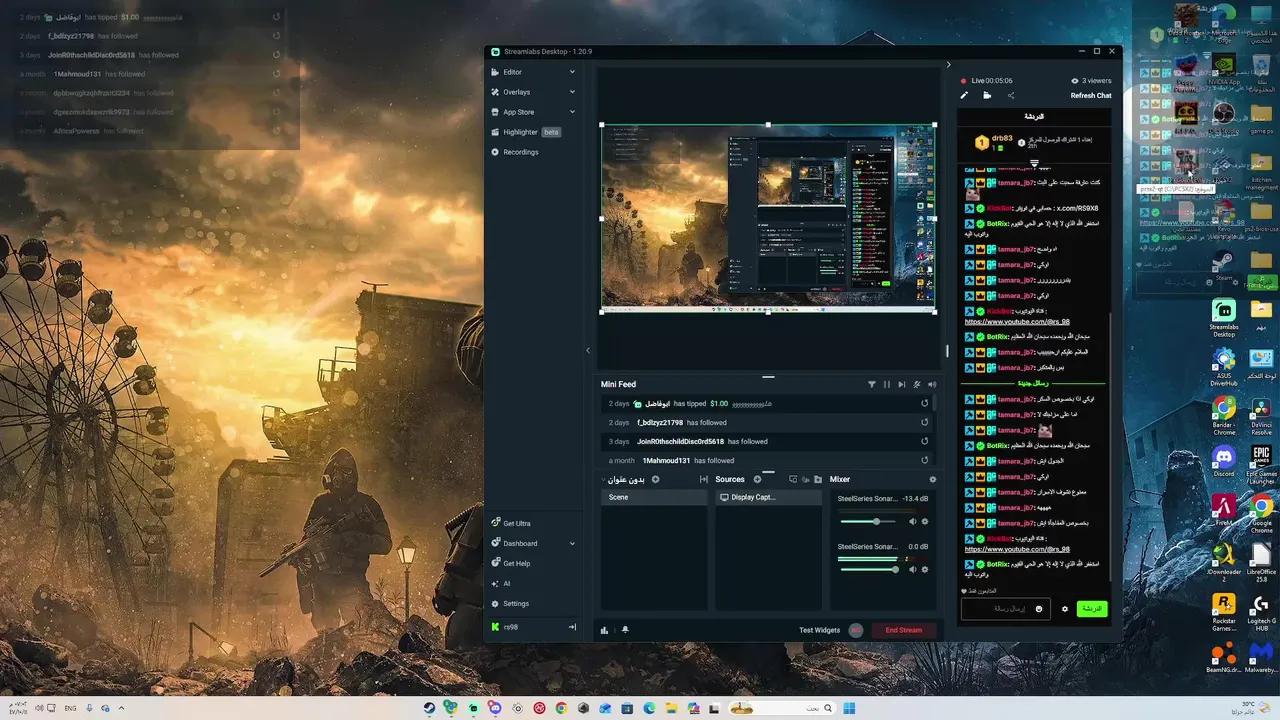Screen dimensions: 1280x720
Task: Pause the Mini Feed alert queue
Action: coord(887,384)
